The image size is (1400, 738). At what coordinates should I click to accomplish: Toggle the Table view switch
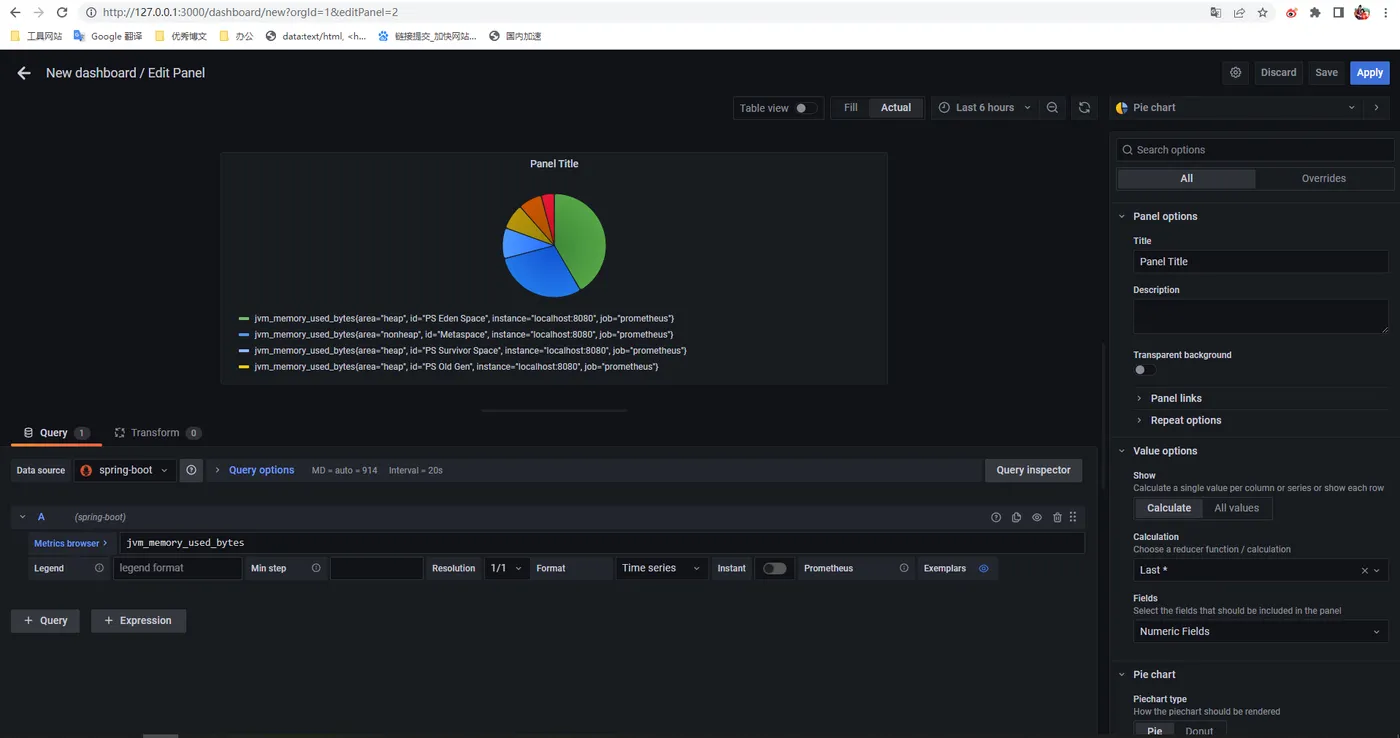[x=805, y=108]
